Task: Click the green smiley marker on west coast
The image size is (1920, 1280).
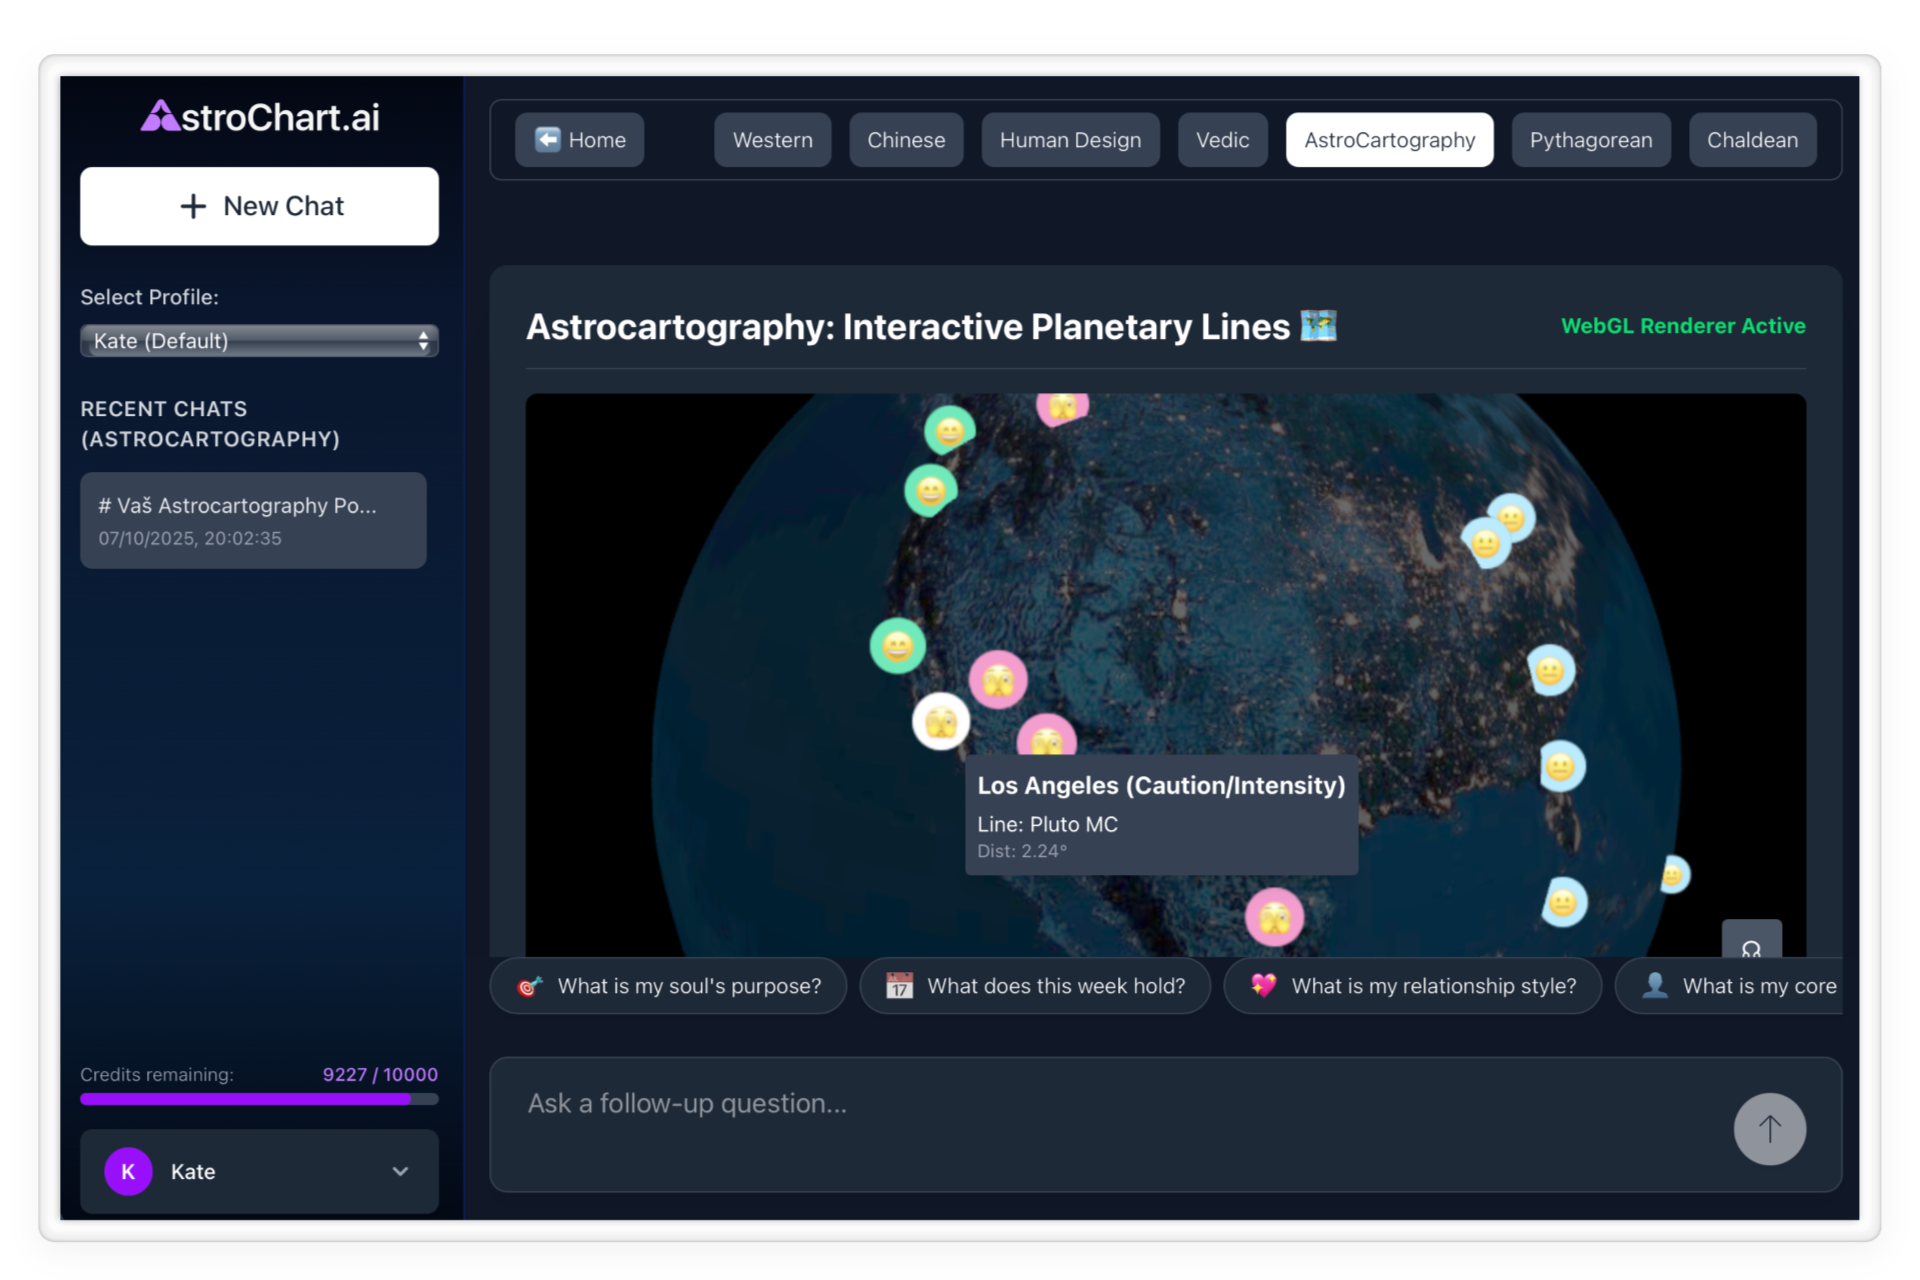Action: tap(897, 646)
